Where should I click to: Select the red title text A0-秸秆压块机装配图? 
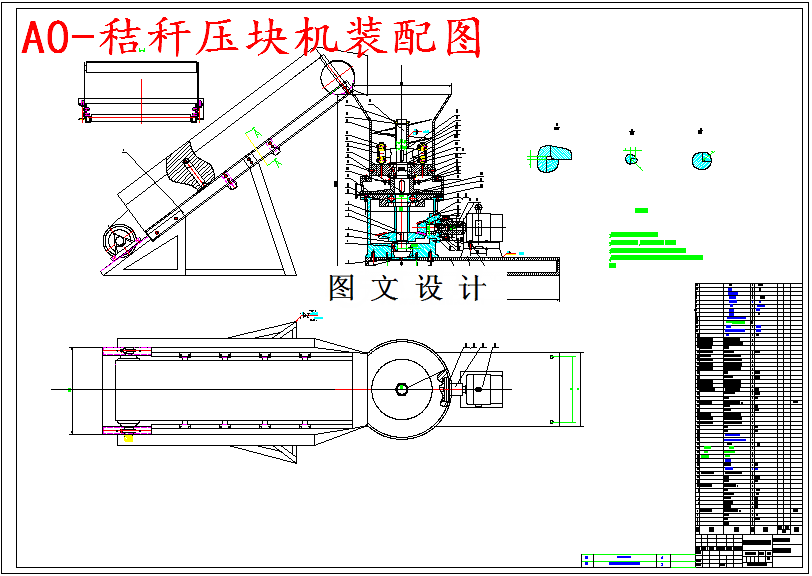pyautogui.click(x=255, y=35)
